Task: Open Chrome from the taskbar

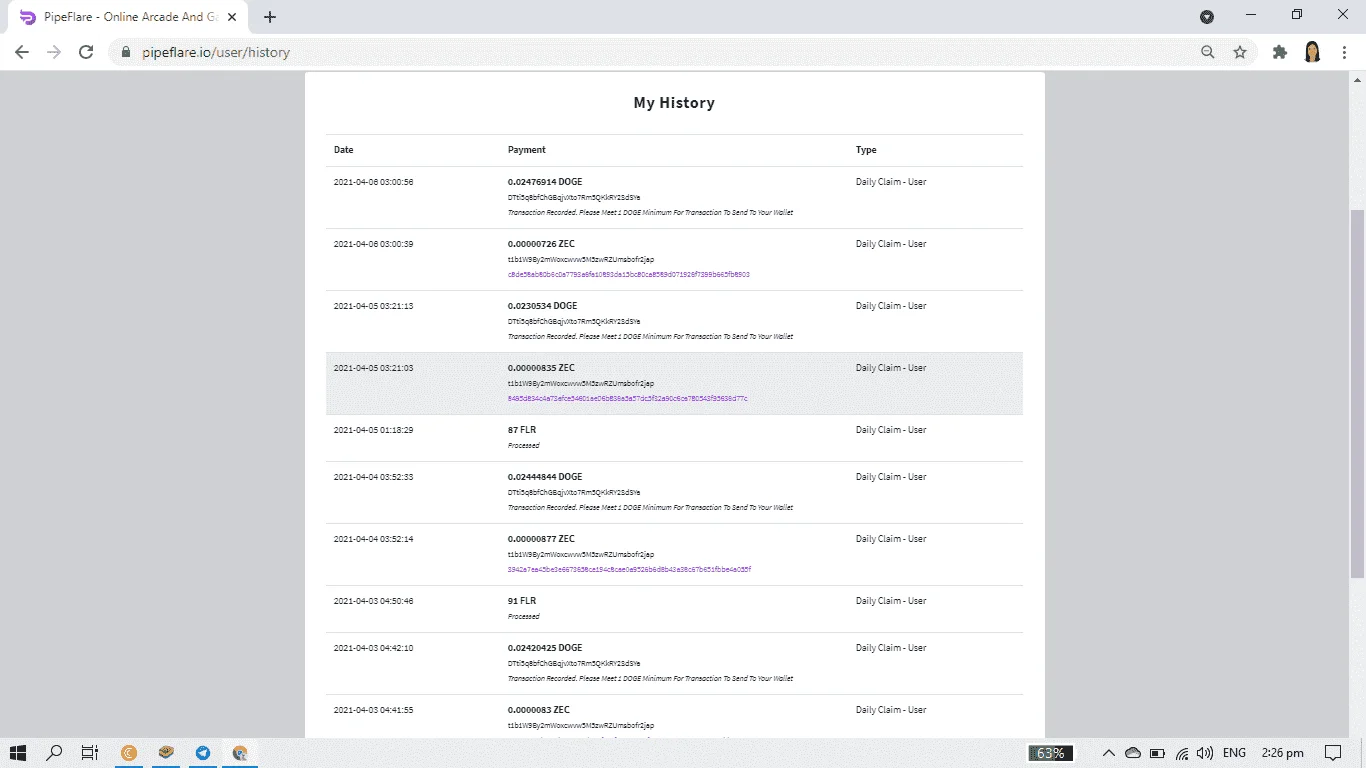Action: (x=240, y=753)
